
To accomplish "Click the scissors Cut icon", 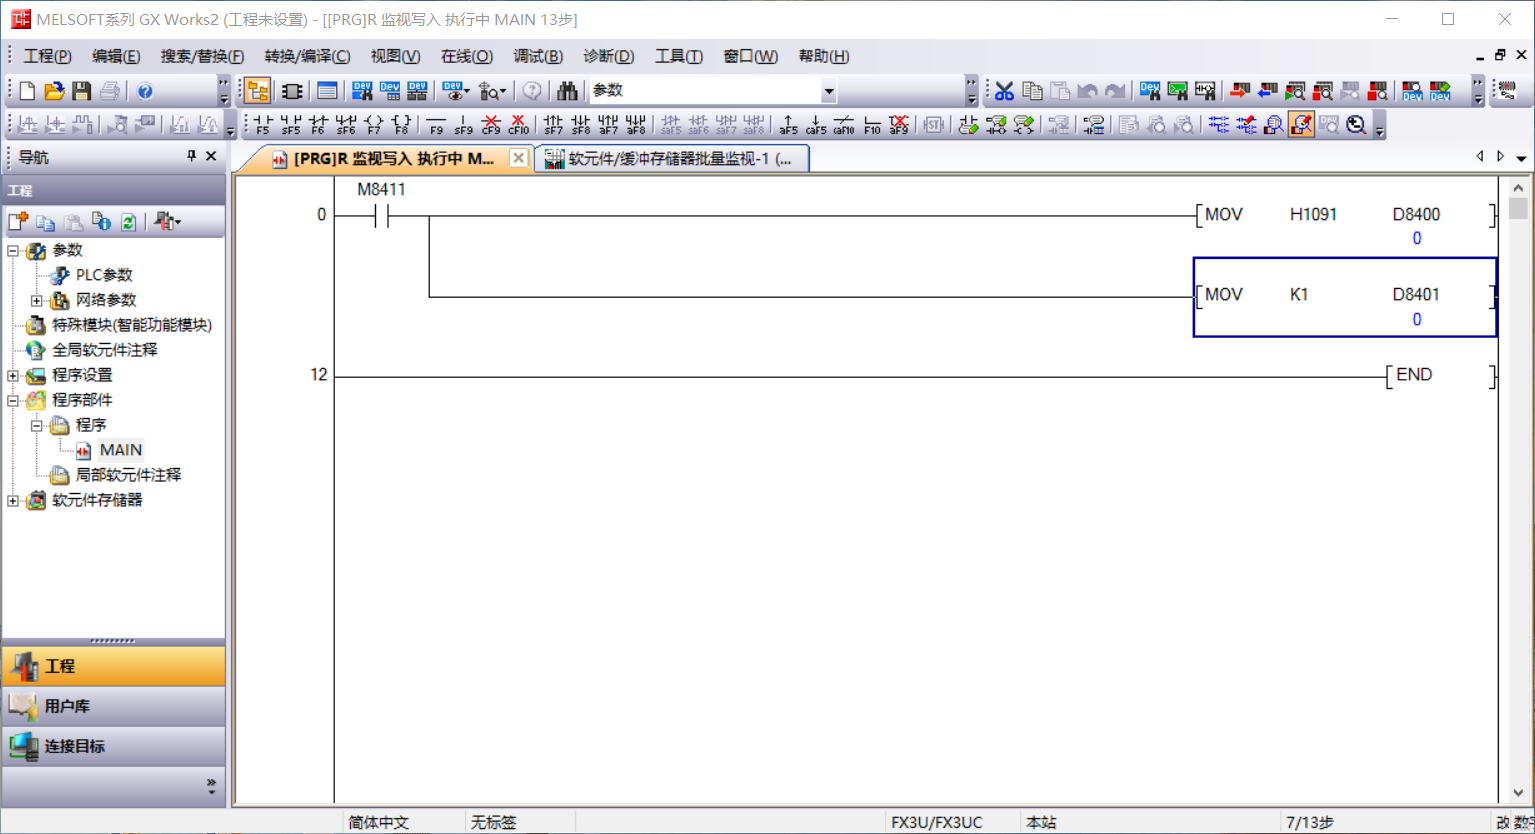I will tap(1004, 91).
